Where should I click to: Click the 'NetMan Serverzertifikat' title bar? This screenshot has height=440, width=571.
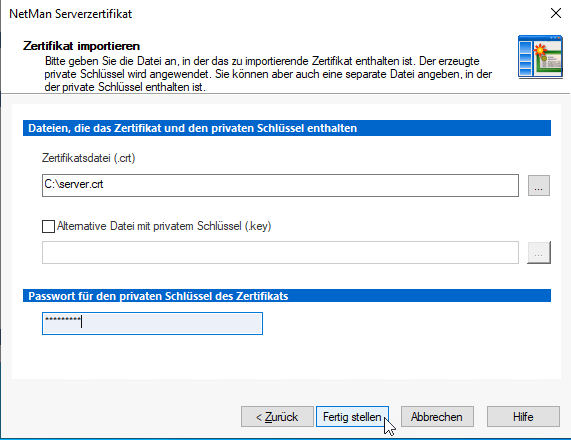pos(70,14)
